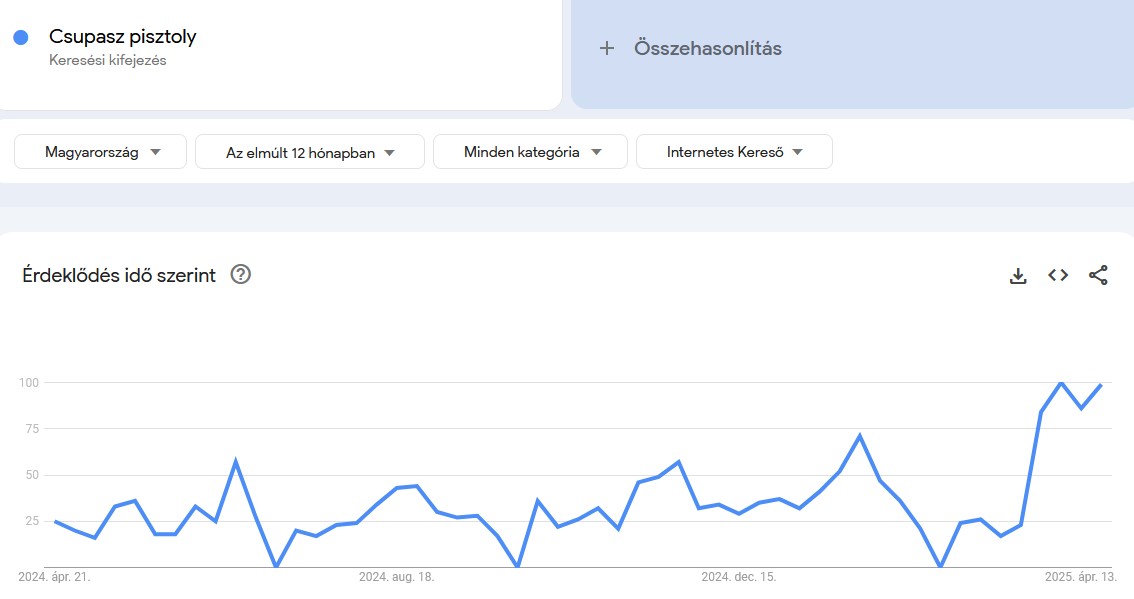The image size is (1134, 599).
Task: Click the chart's peak at 100
Action: coord(1061,383)
